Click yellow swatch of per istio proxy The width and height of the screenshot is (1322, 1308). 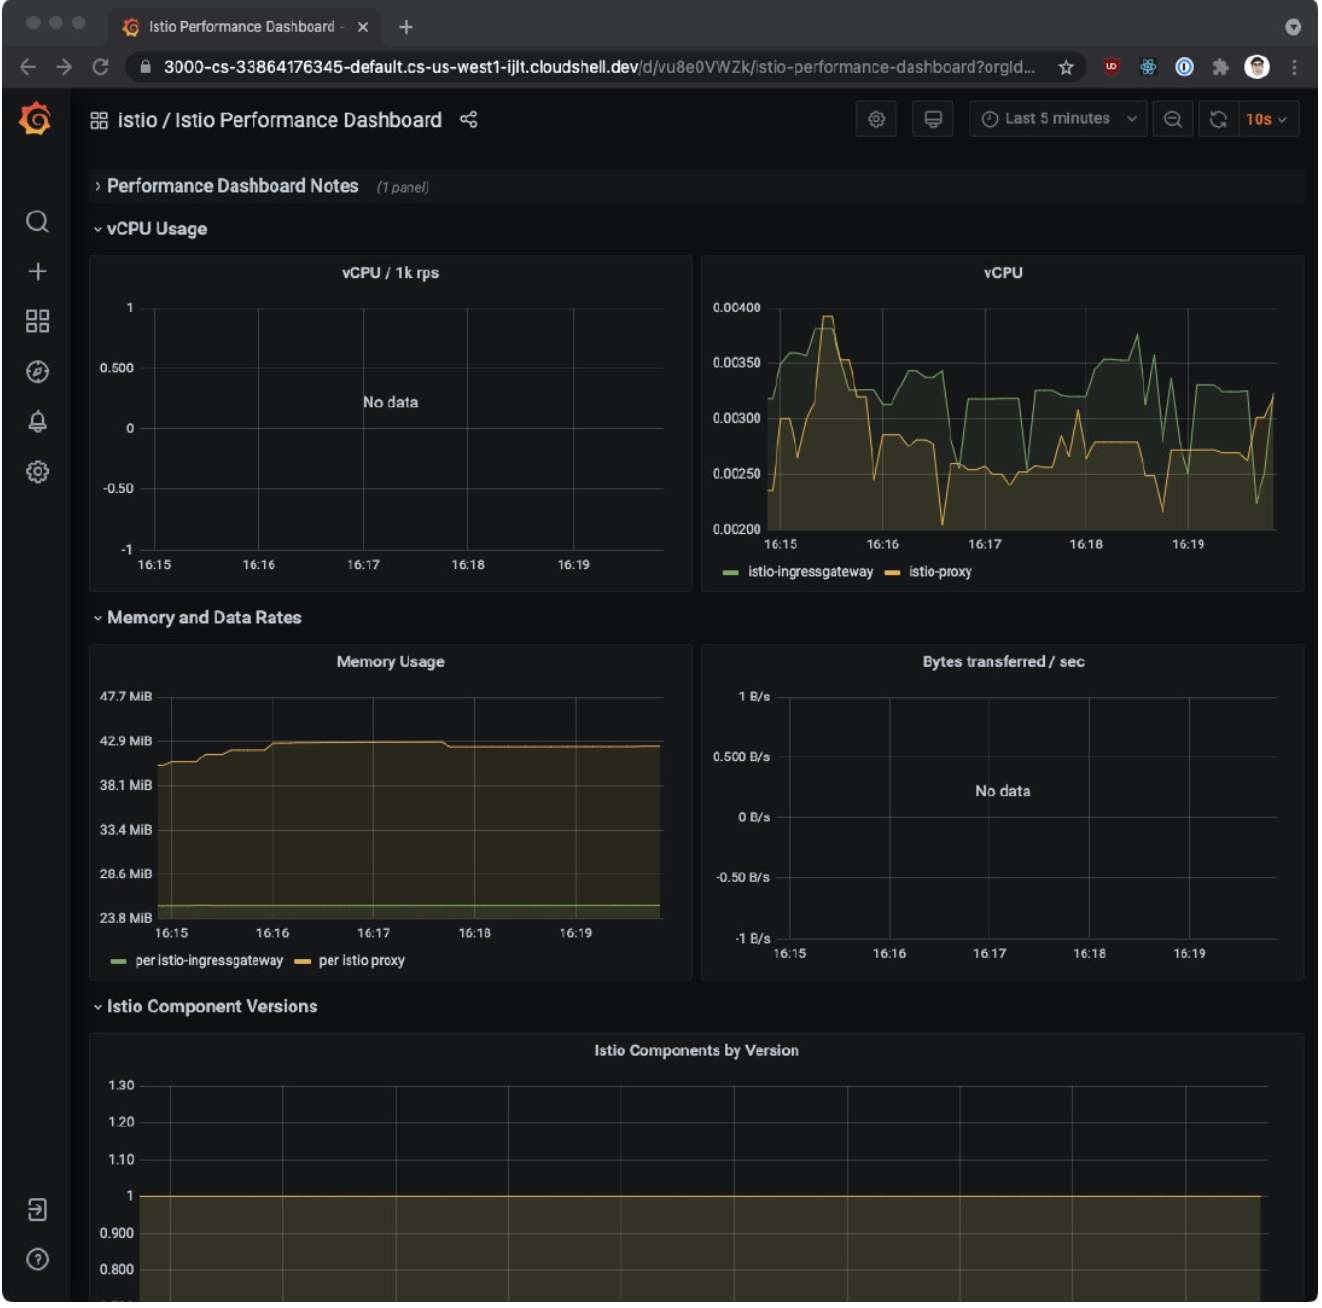(x=302, y=962)
